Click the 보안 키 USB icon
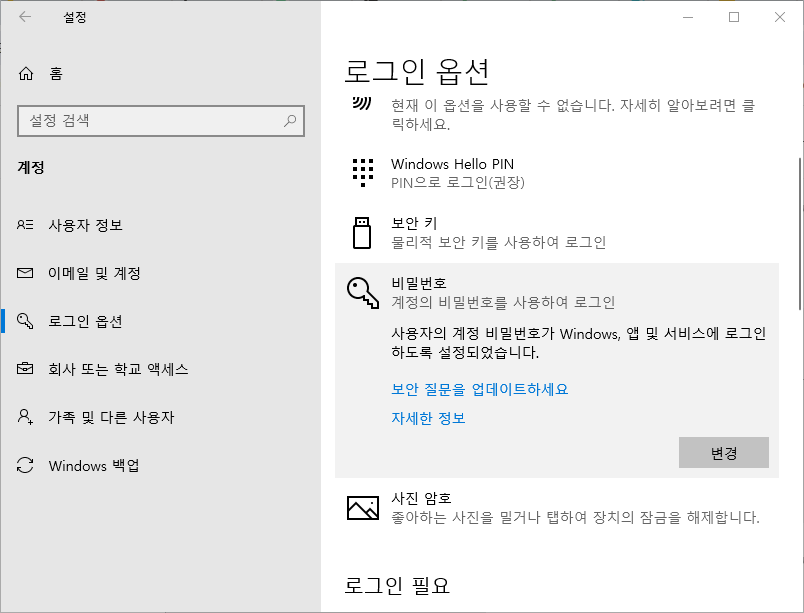The width and height of the screenshot is (804, 613). (362, 233)
